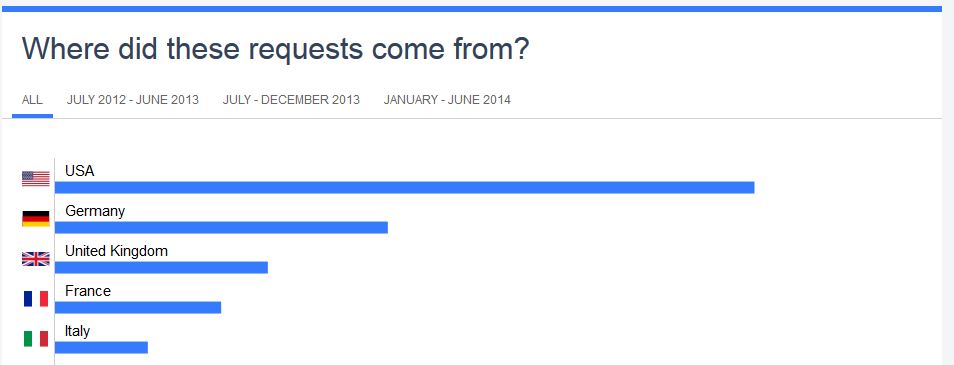Click the Italy flag icon

[36, 339]
